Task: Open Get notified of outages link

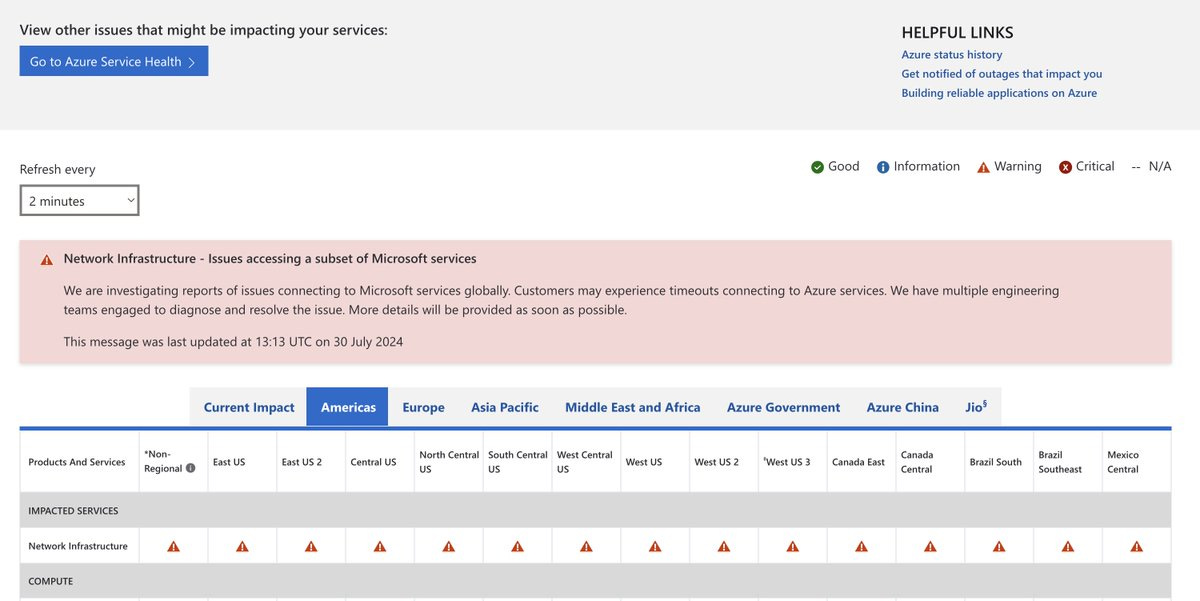Action: pyautogui.click(x=1002, y=74)
